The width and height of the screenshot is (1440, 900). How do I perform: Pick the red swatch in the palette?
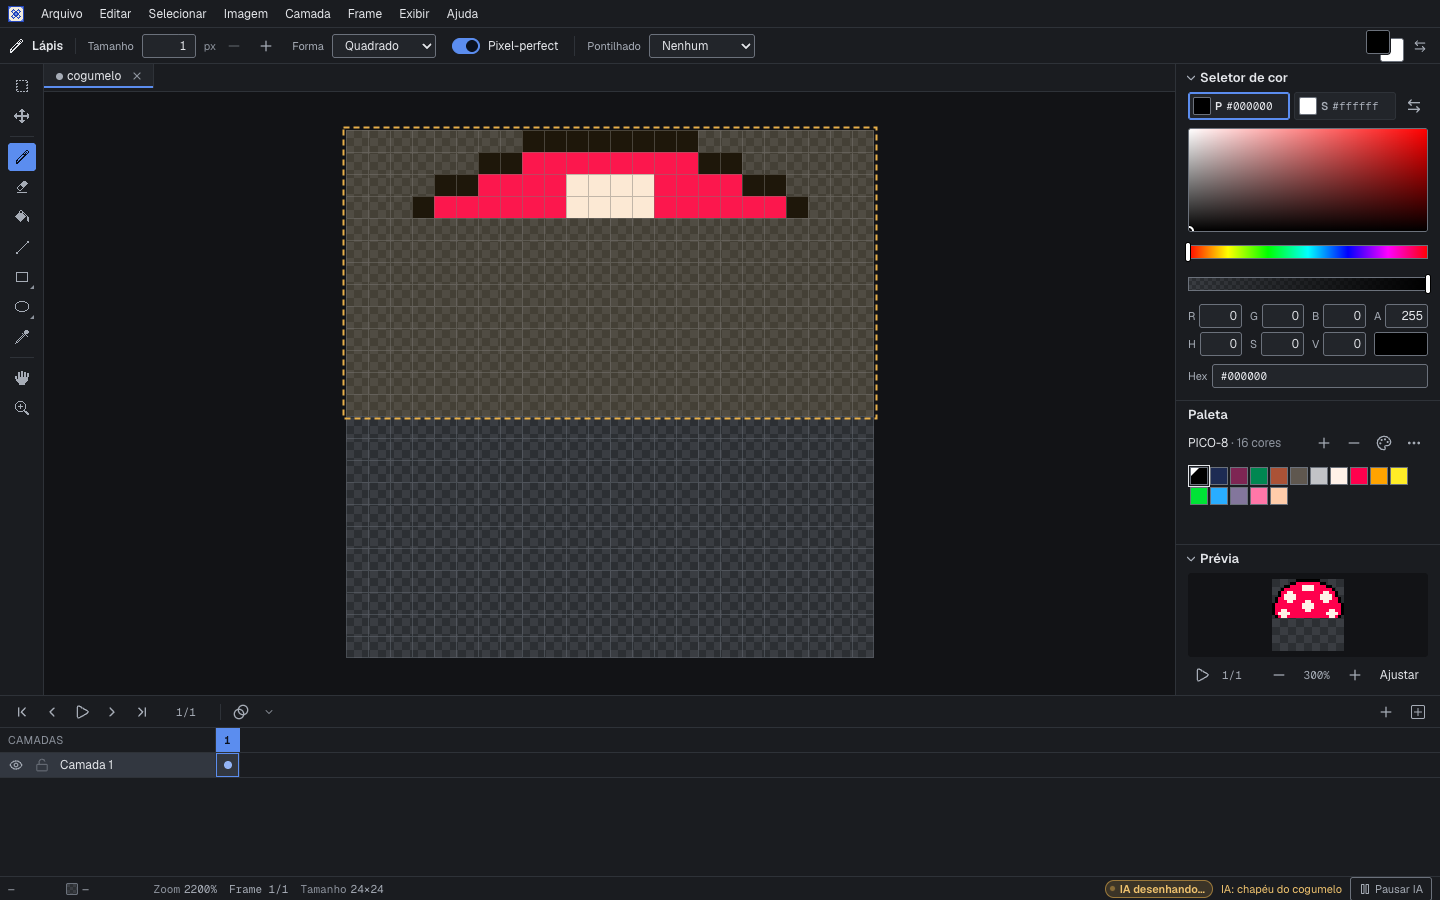(1359, 476)
